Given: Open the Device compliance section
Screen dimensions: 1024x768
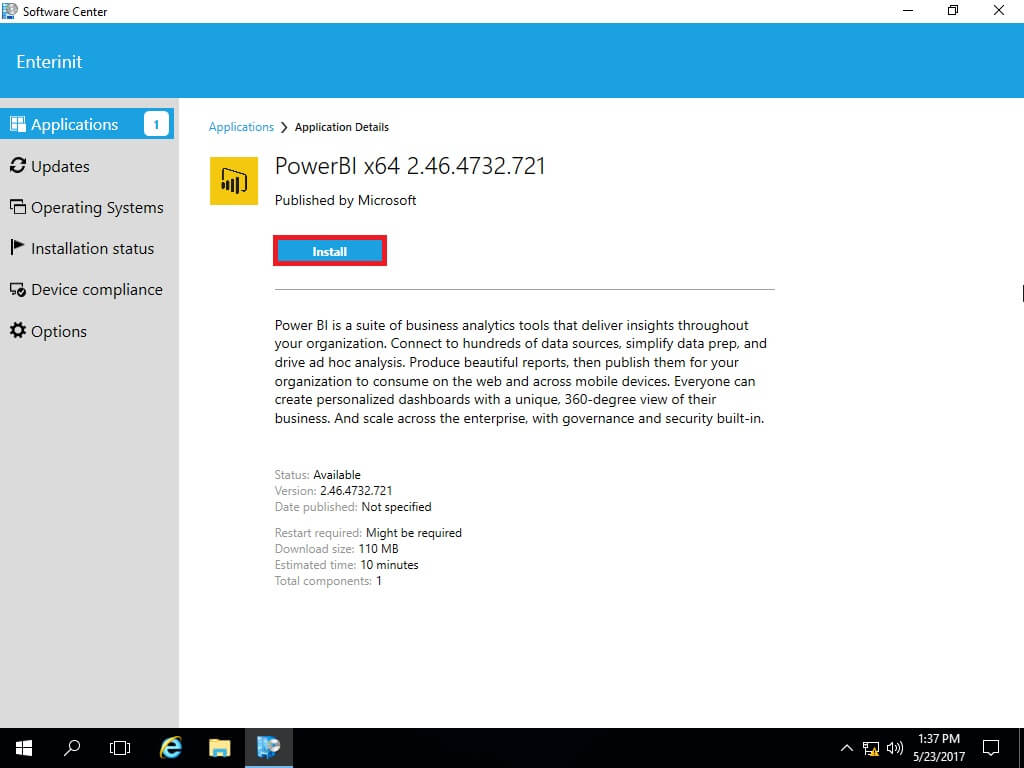Looking at the screenshot, I should tap(87, 289).
